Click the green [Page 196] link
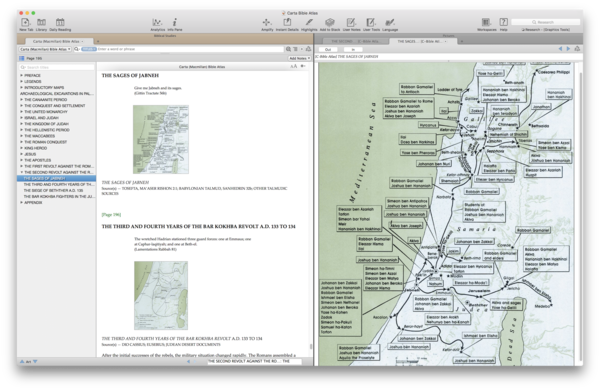 [111, 215]
